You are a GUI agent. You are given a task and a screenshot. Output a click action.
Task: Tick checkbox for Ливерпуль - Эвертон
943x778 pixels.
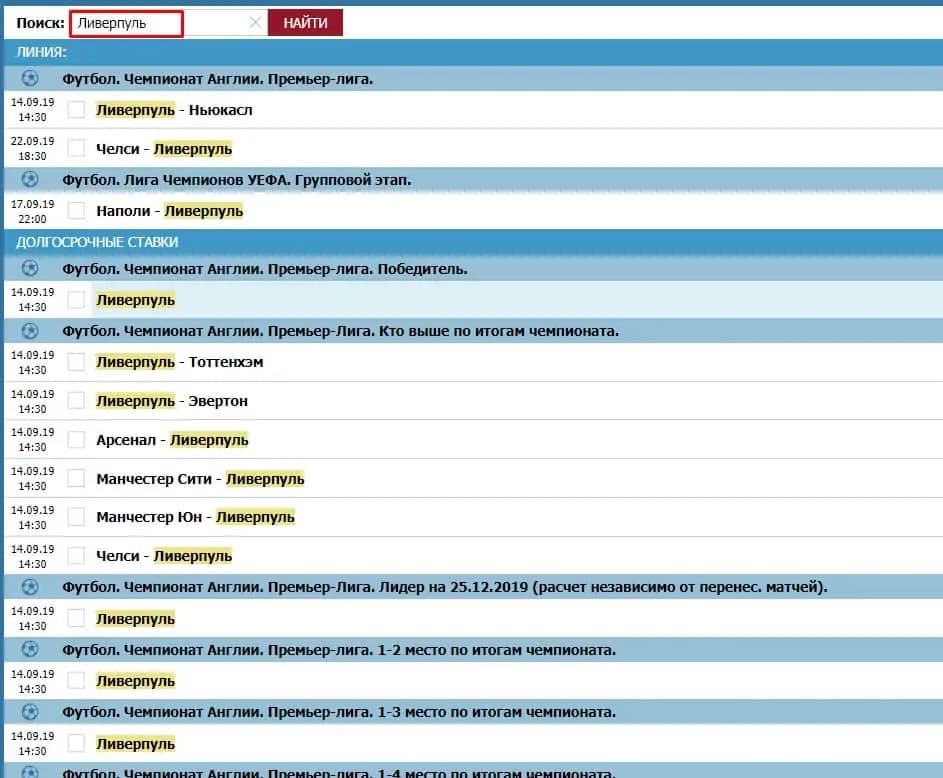[x=76, y=400]
